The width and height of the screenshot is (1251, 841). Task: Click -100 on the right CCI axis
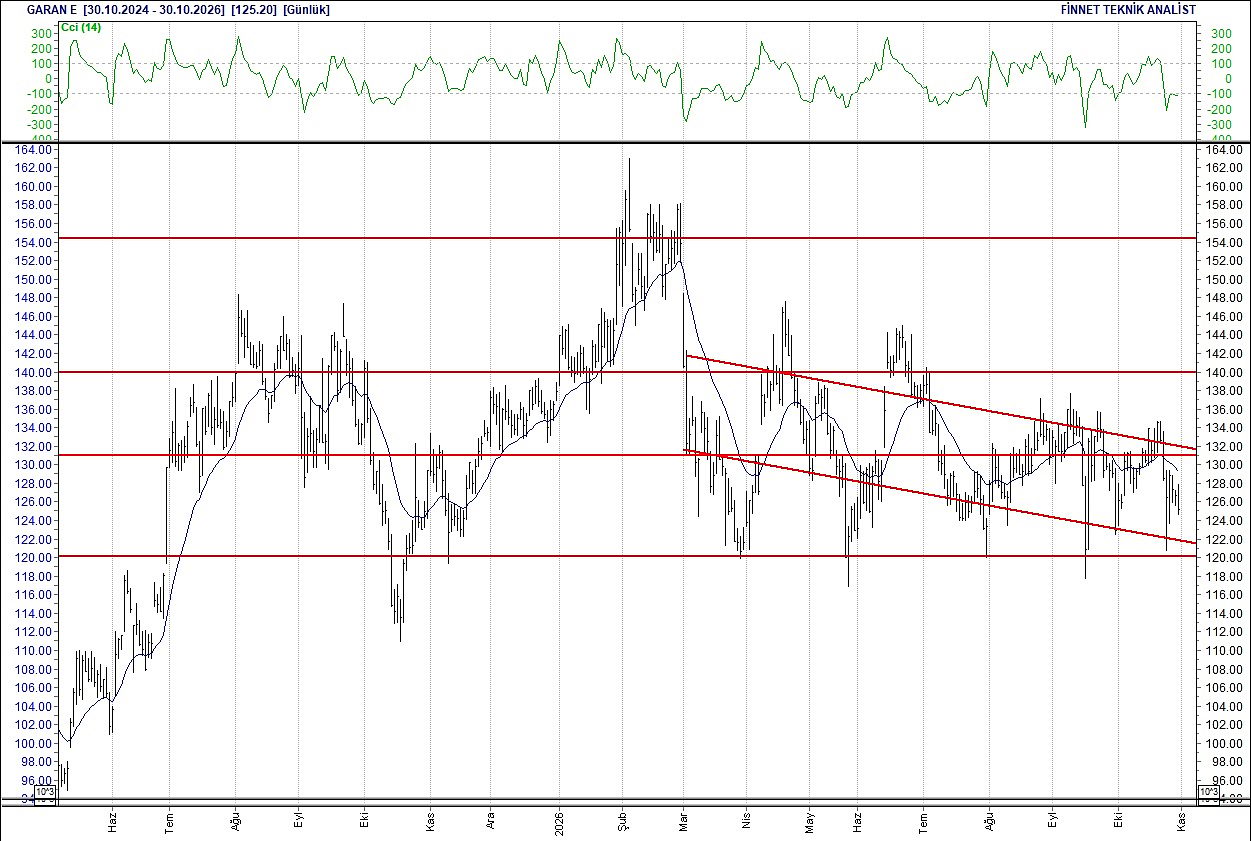[1219, 93]
